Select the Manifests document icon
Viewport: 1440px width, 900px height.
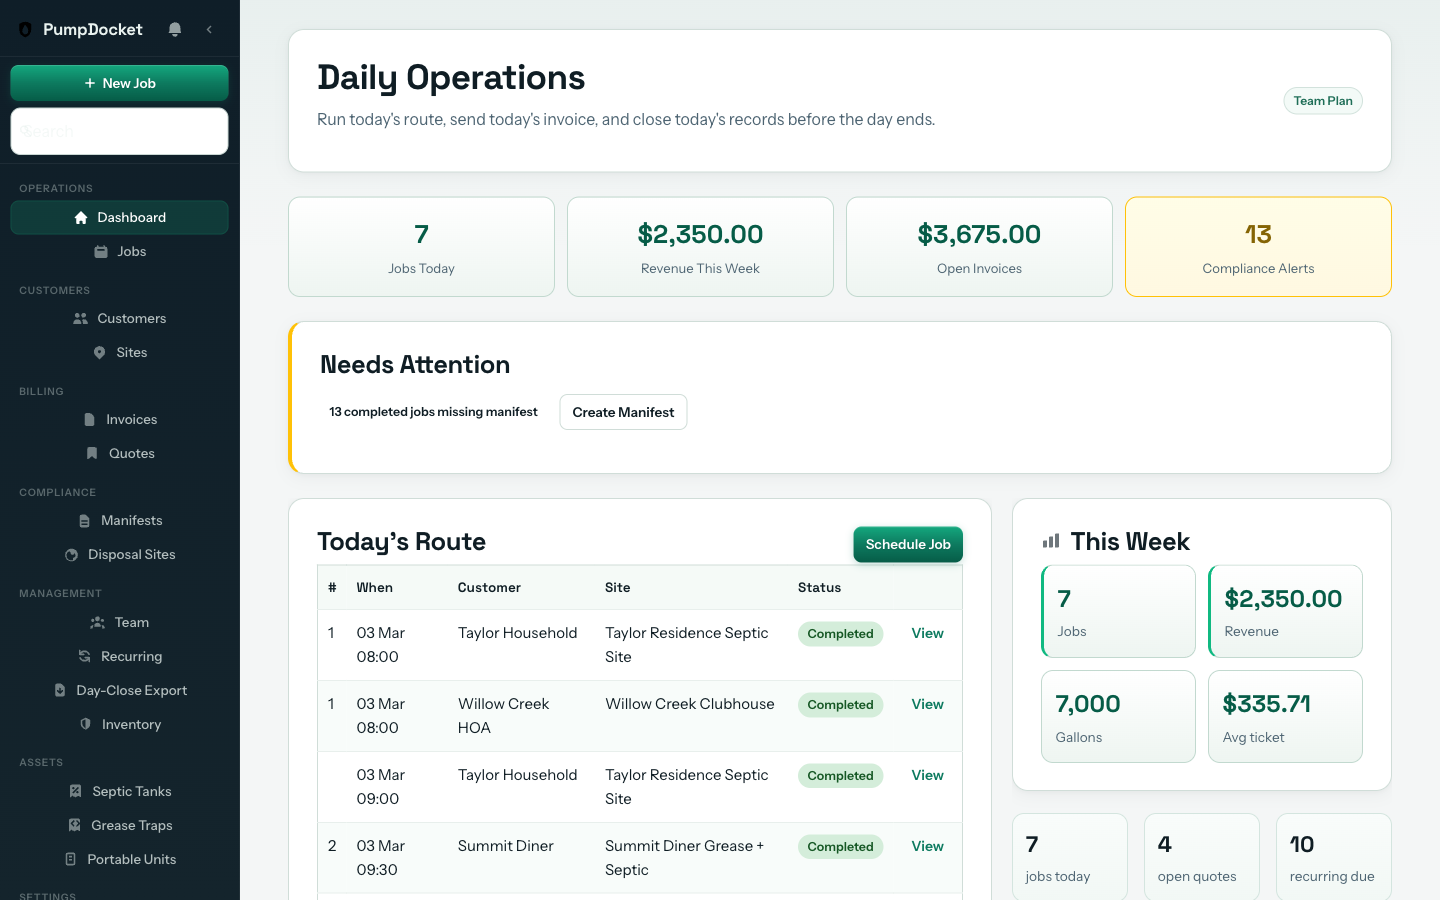85,520
